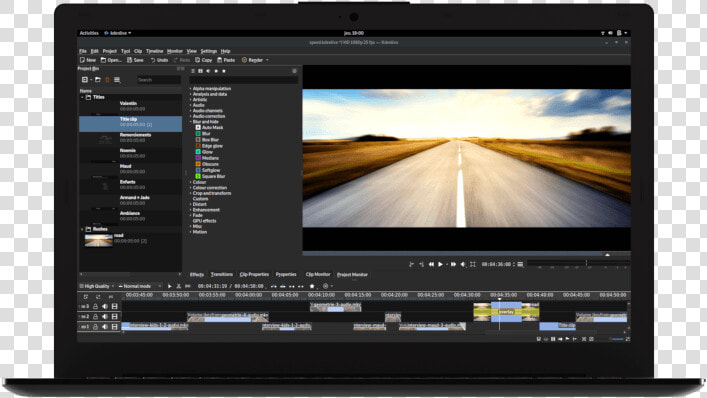Screen dimensions: 707x398
Task: Lock timeline track 3
Action: tap(95, 307)
